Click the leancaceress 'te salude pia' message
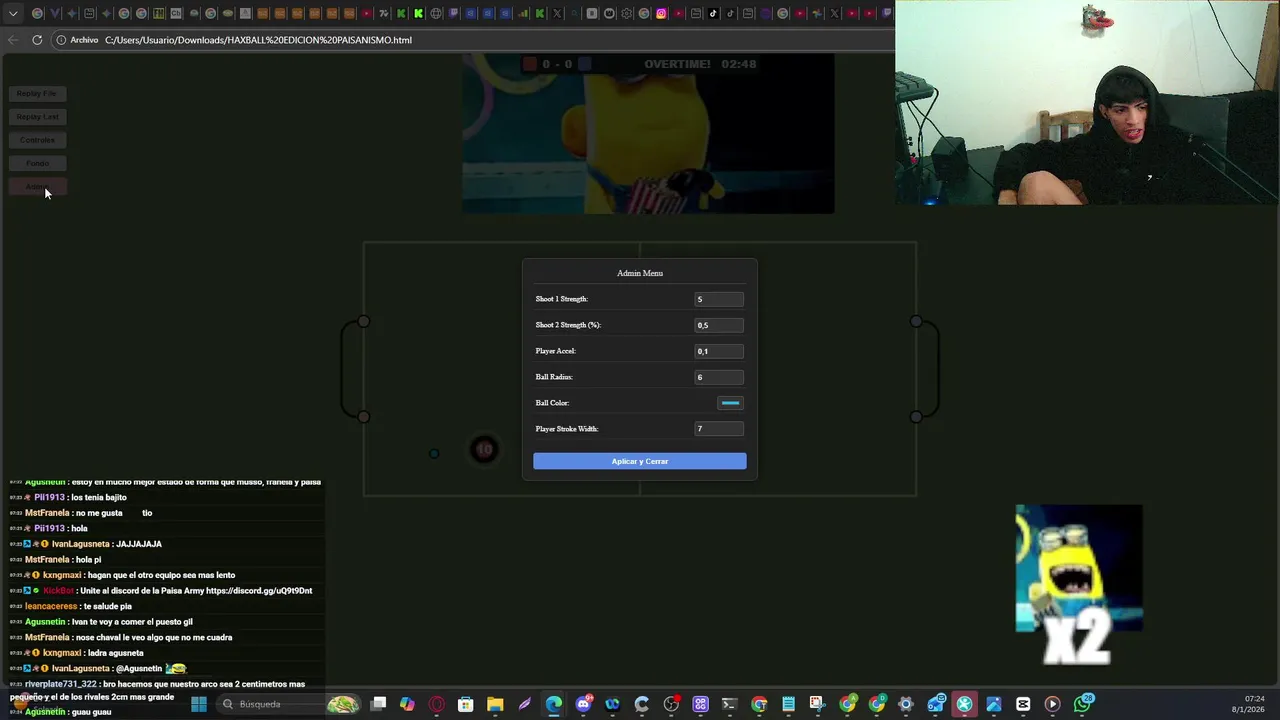 (78, 606)
